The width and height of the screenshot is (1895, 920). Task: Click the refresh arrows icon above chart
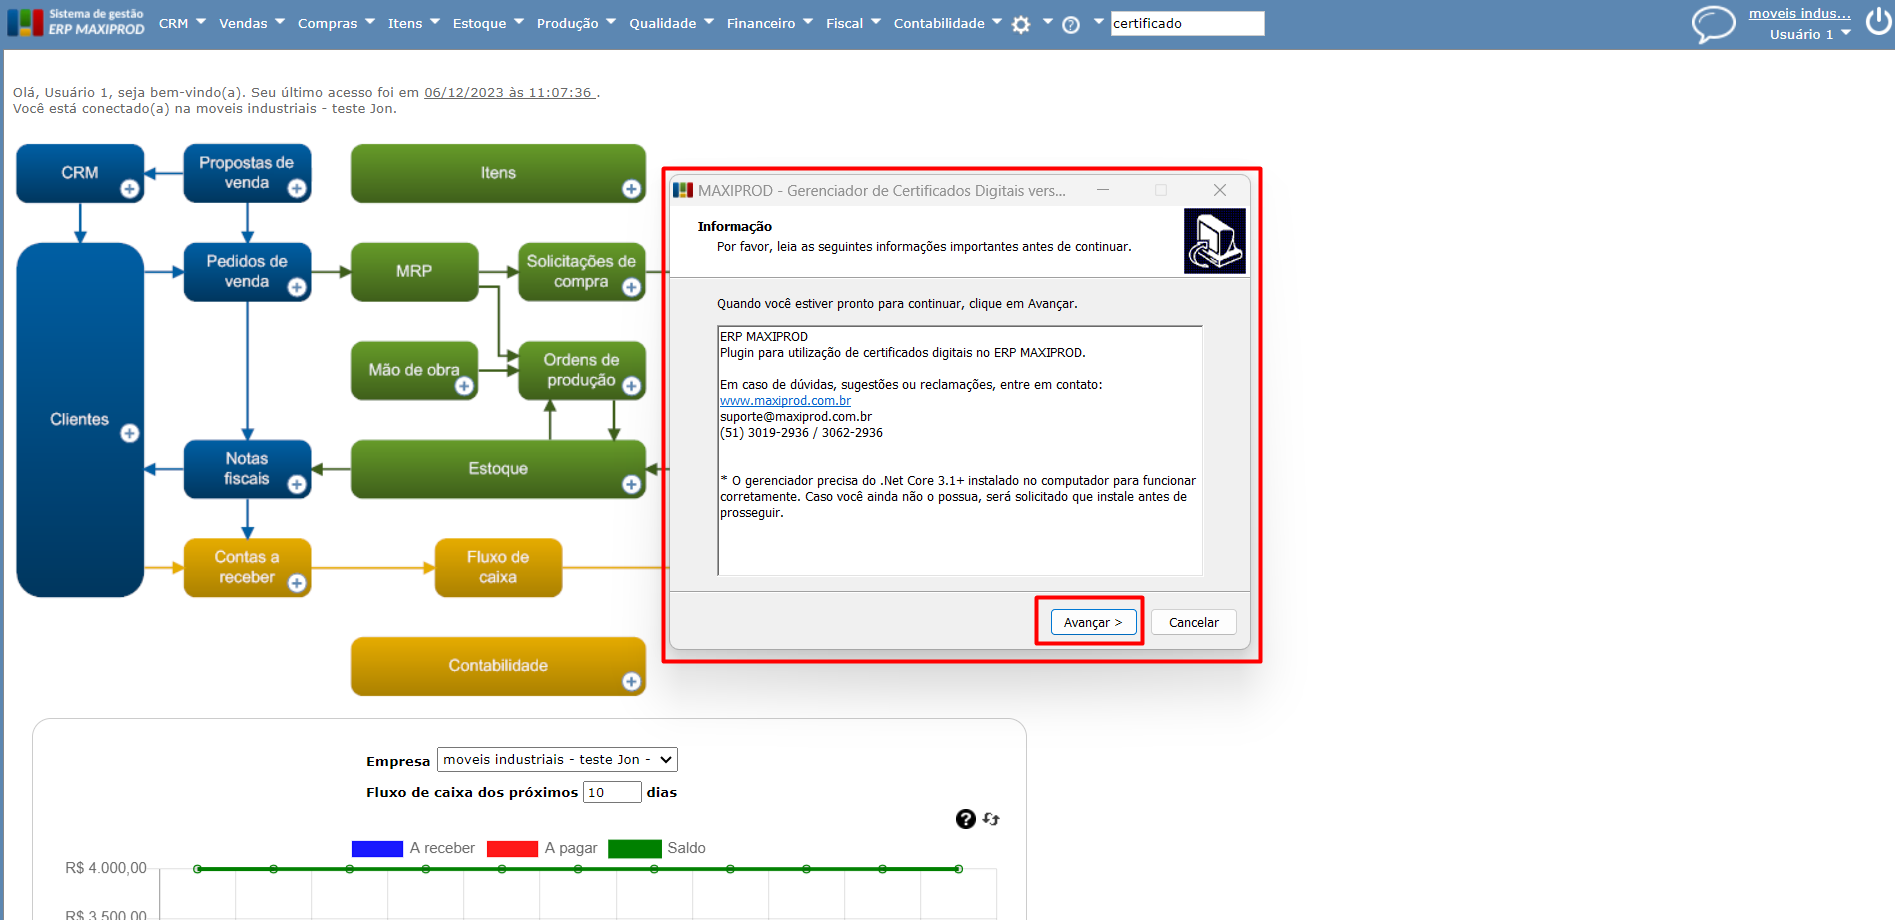tap(991, 819)
